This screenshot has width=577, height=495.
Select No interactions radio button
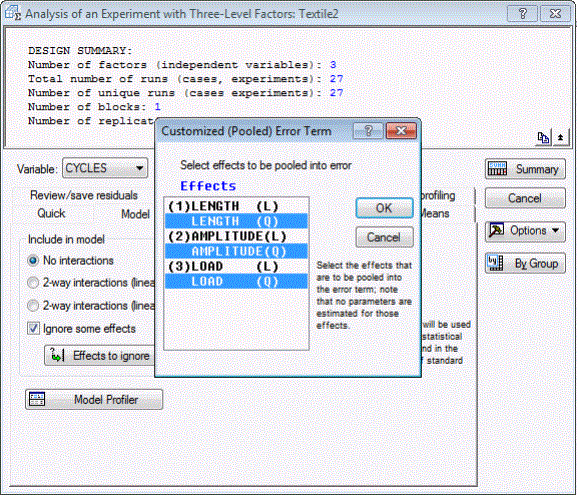coord(33,261)
